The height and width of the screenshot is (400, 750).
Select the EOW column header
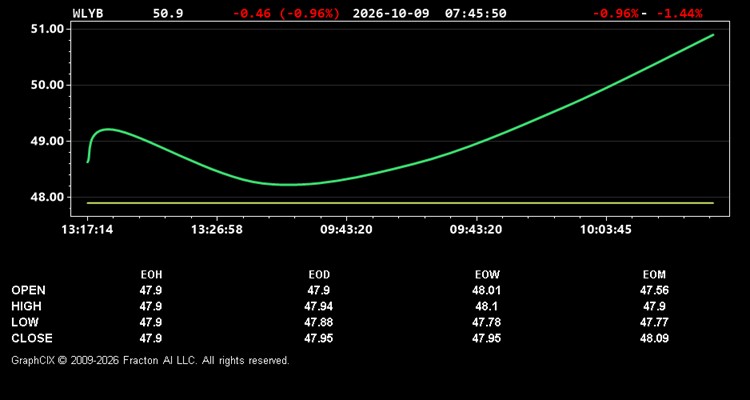coord(487,275)
